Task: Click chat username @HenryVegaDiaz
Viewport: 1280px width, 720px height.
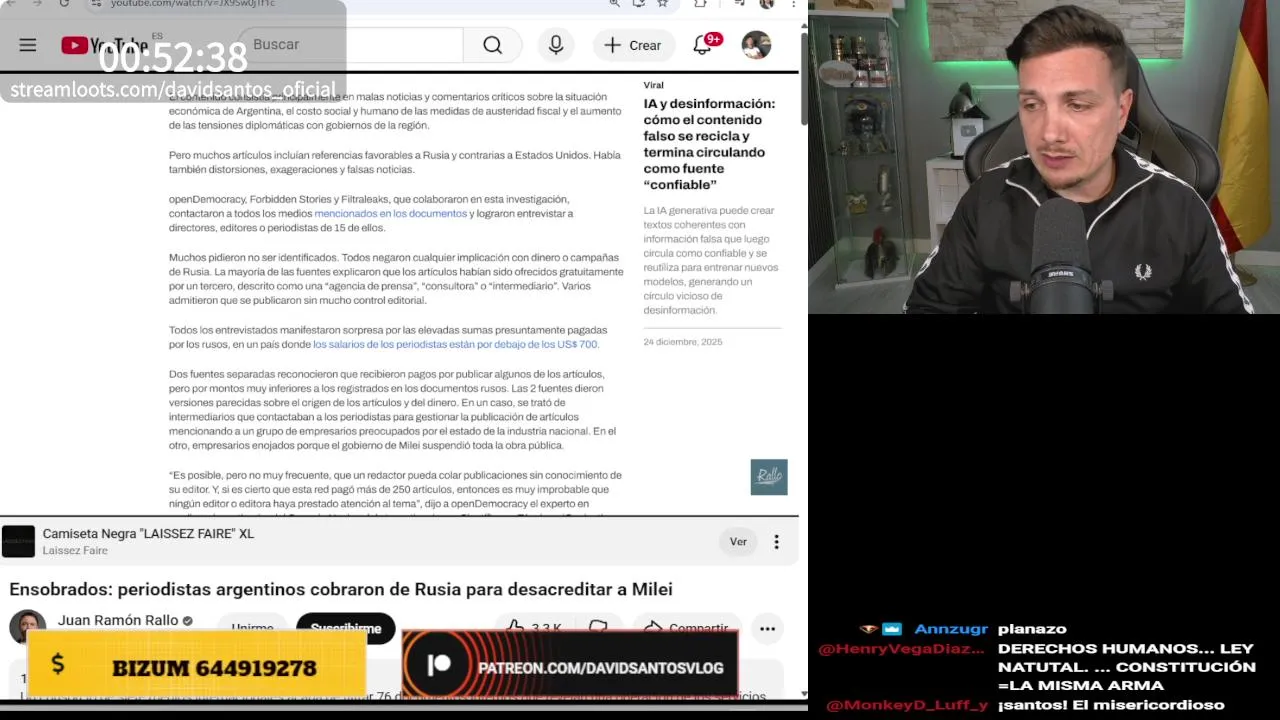Action: click(x=901, y=649)
